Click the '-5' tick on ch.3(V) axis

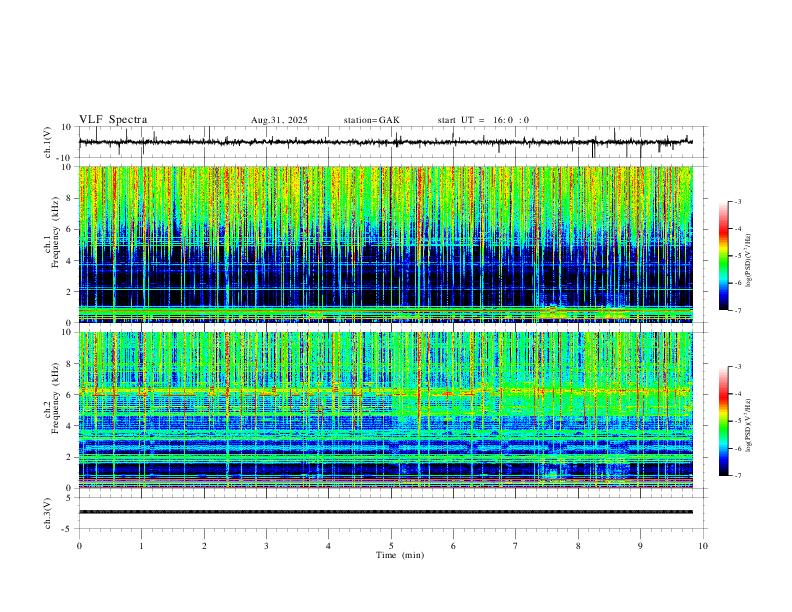(x=68, y=529)
